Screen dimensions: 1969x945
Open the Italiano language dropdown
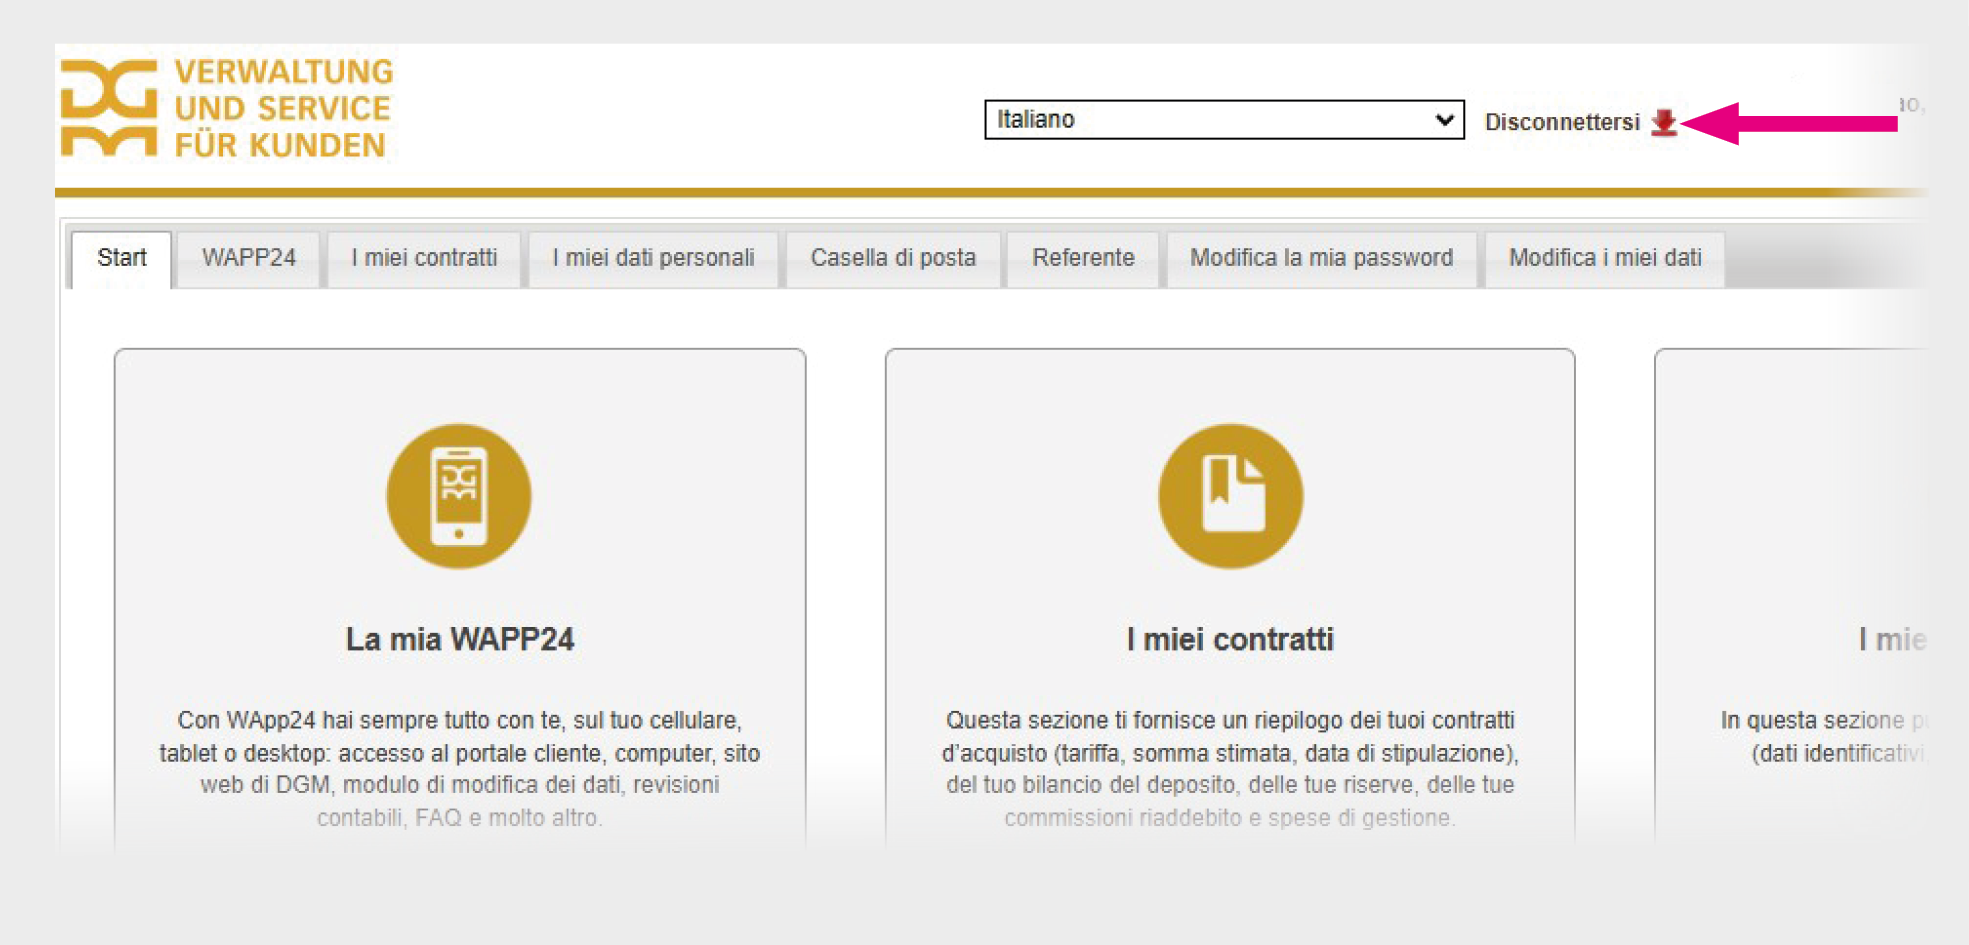tap(1222, 120)
